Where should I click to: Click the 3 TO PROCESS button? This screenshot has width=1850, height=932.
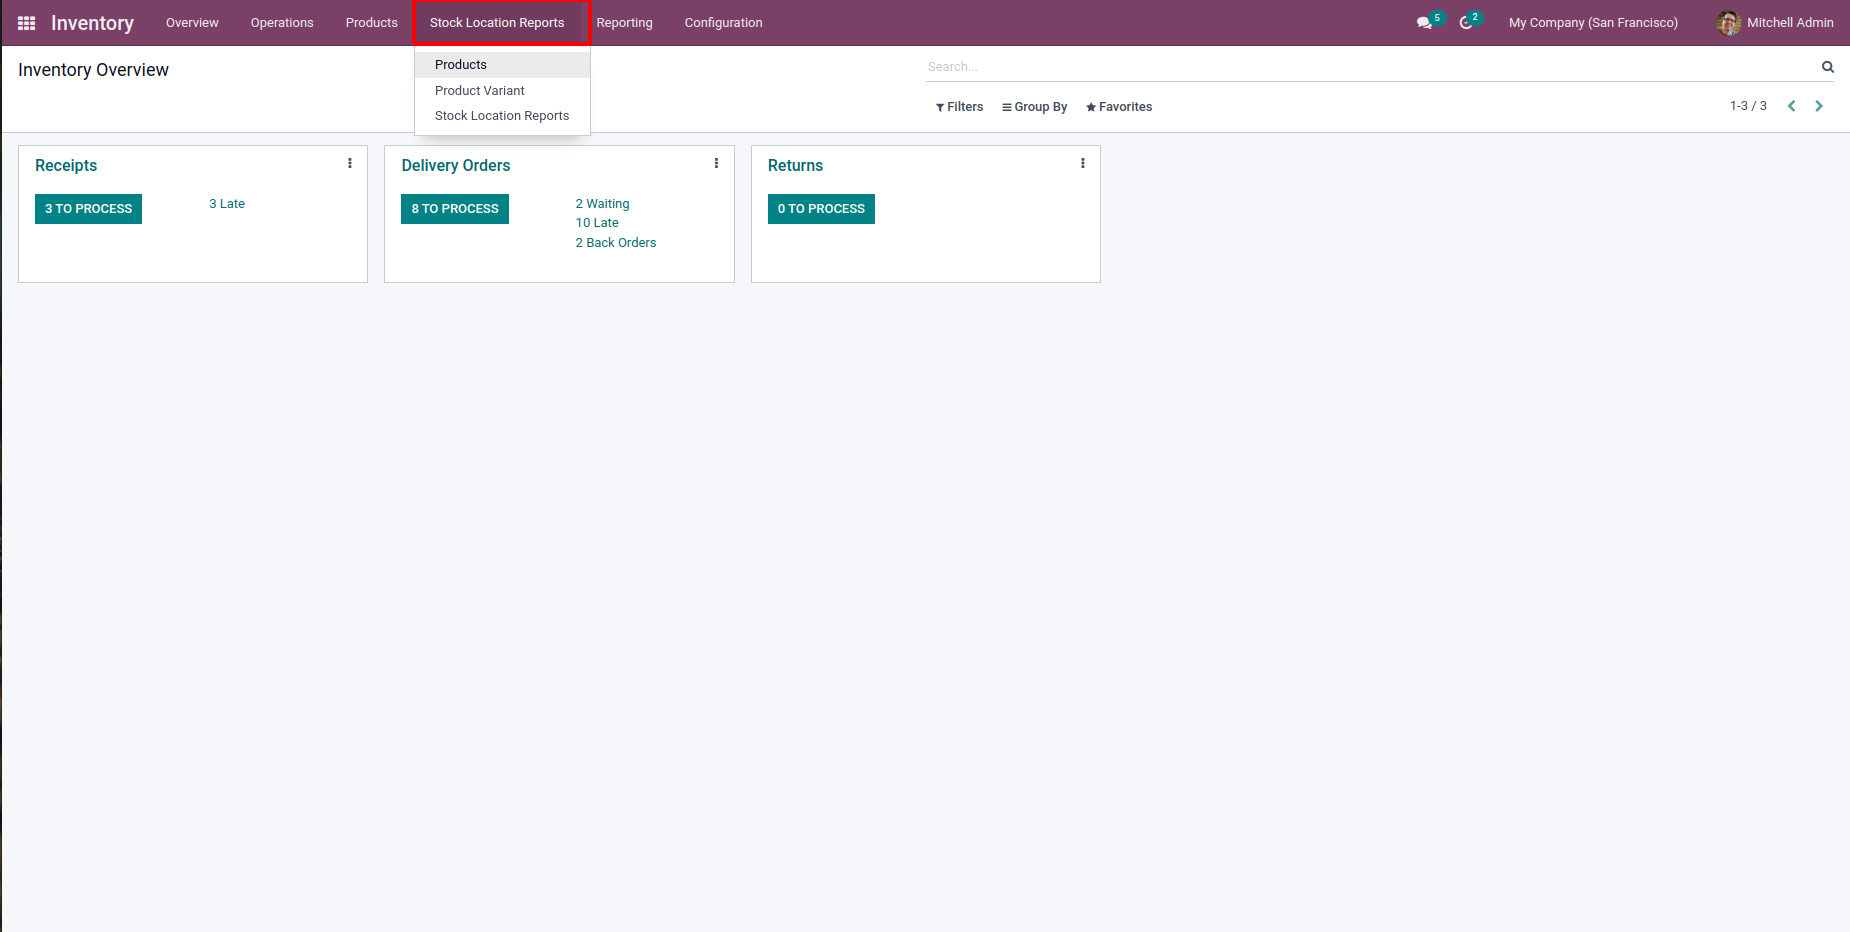(x=88, y=209)
